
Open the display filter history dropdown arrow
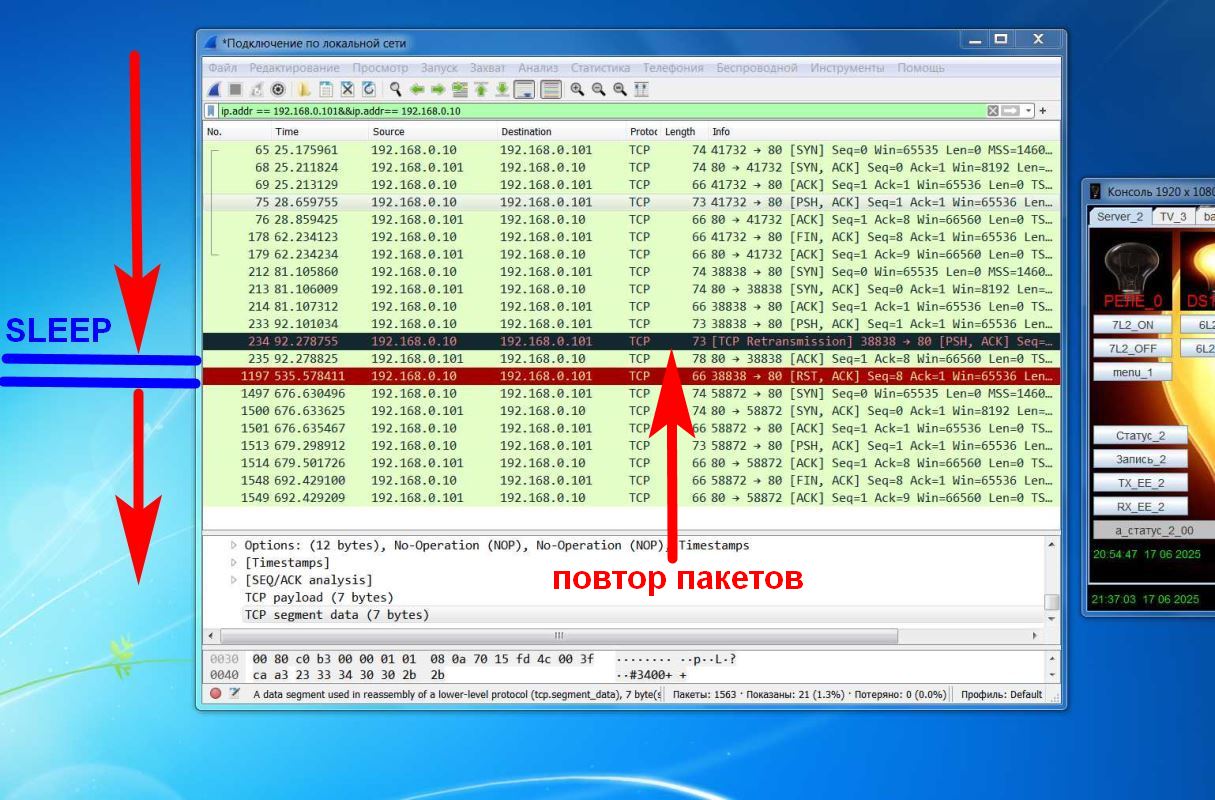tap(1028, 111)
